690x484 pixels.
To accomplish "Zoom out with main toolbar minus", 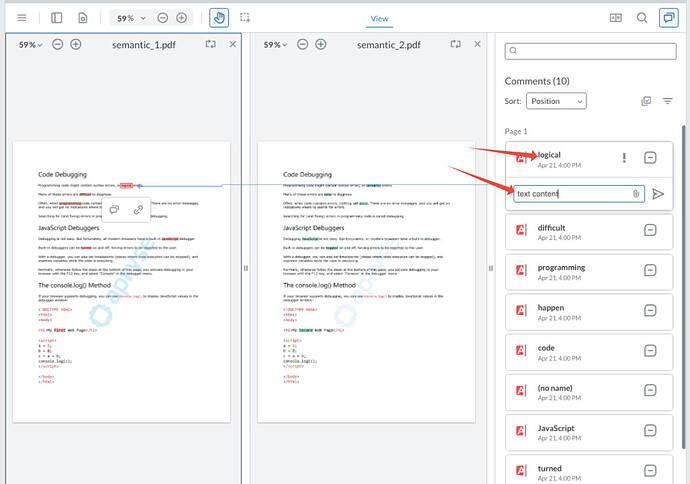I will [x=163, y=18].
